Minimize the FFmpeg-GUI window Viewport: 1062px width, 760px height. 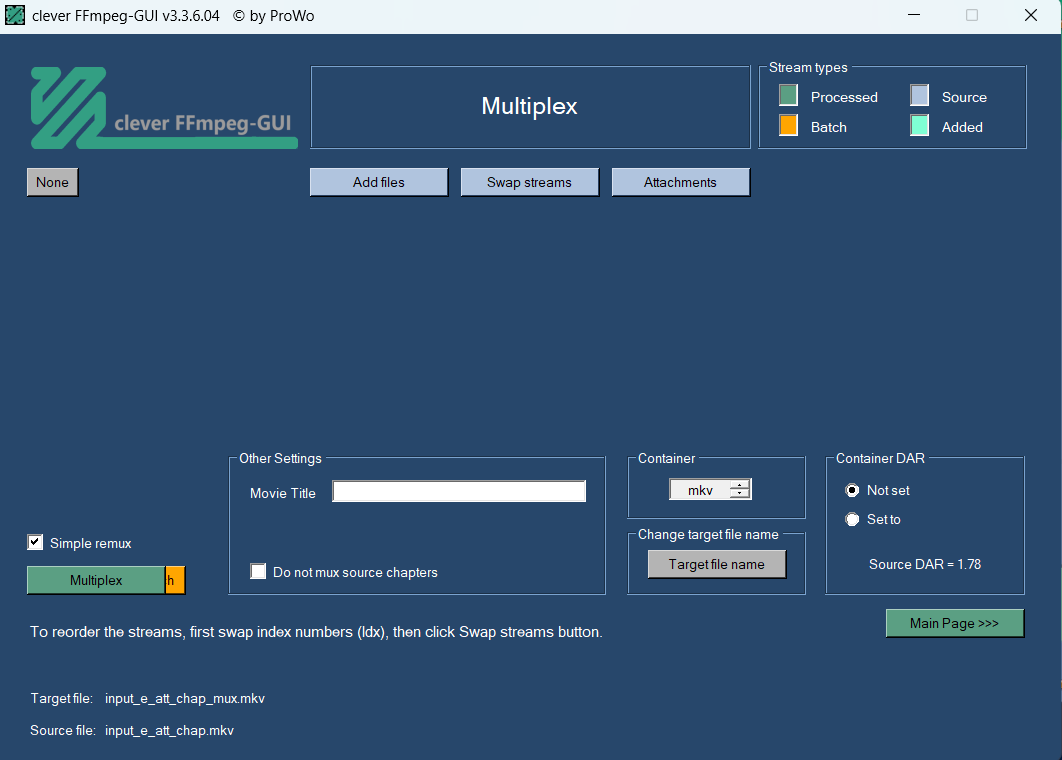coord(914,15)
